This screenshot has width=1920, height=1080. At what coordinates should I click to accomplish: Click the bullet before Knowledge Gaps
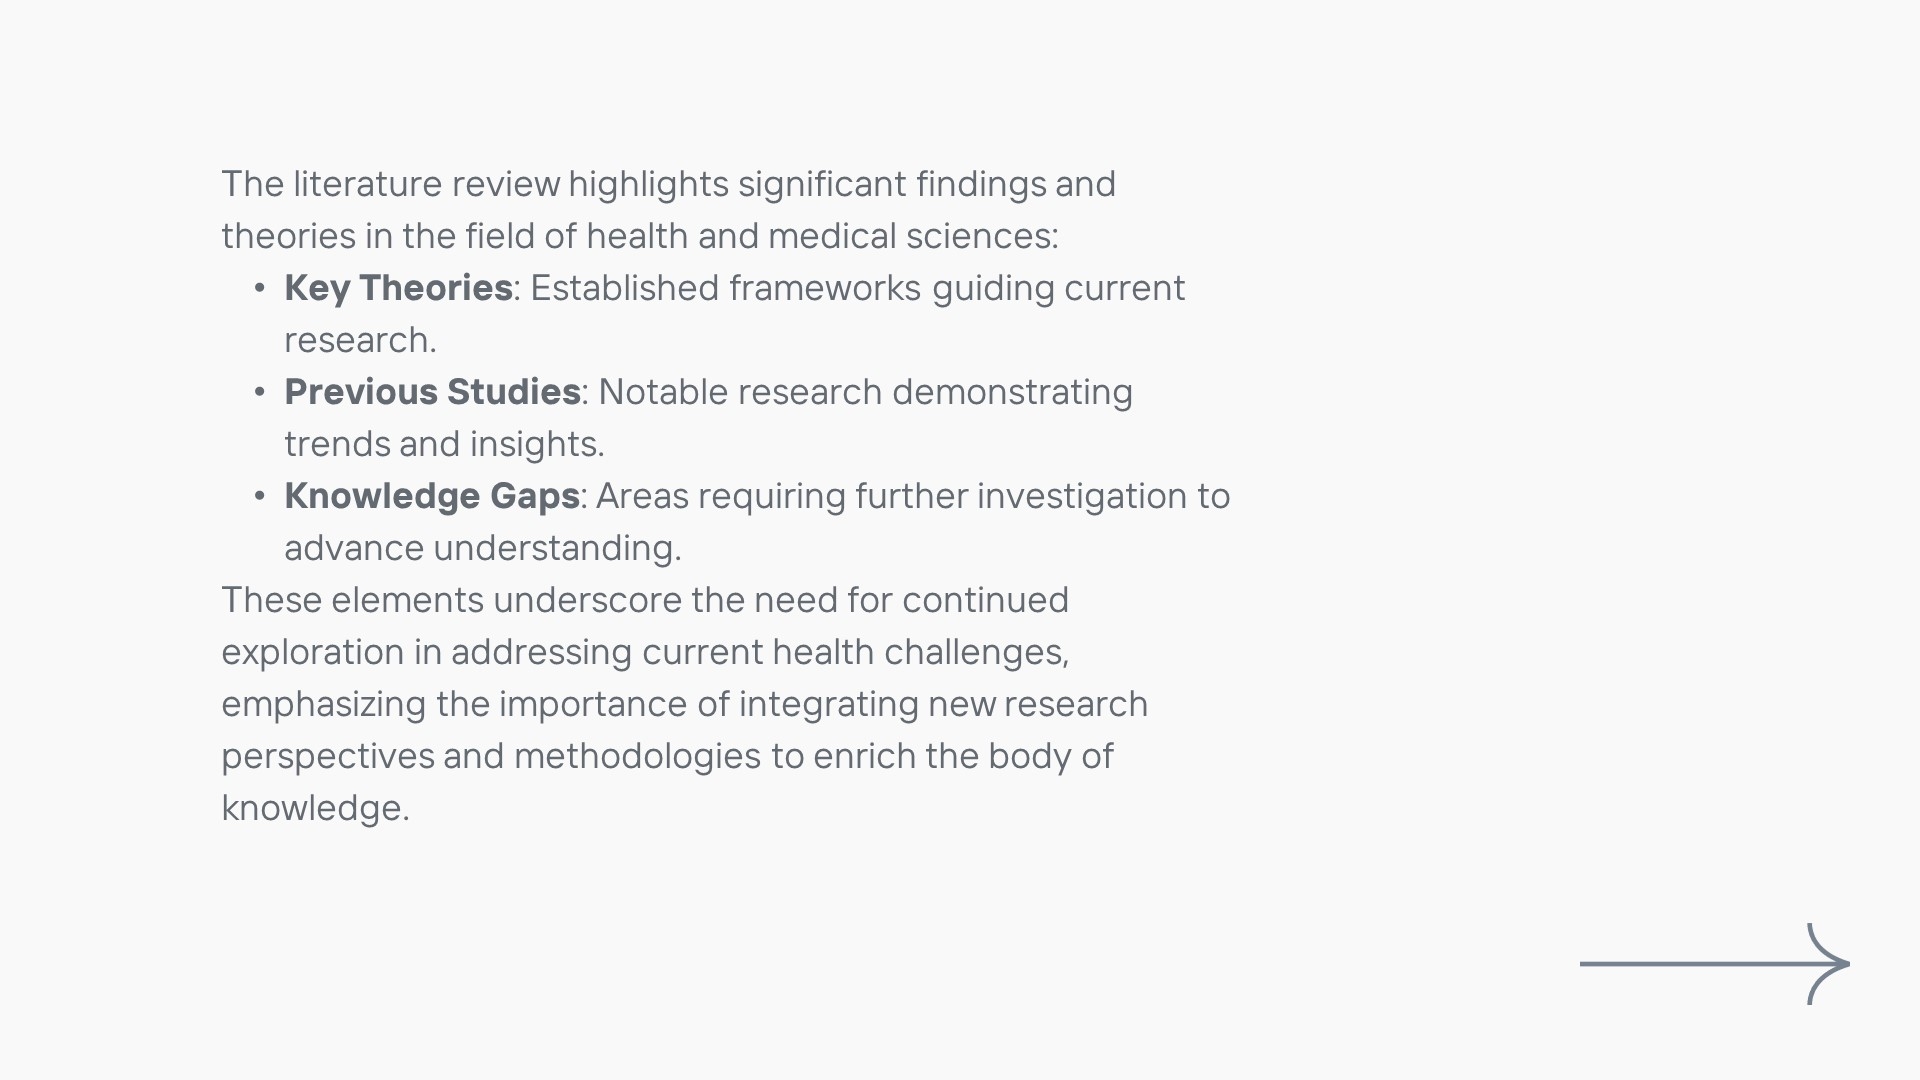click(260, 497)
